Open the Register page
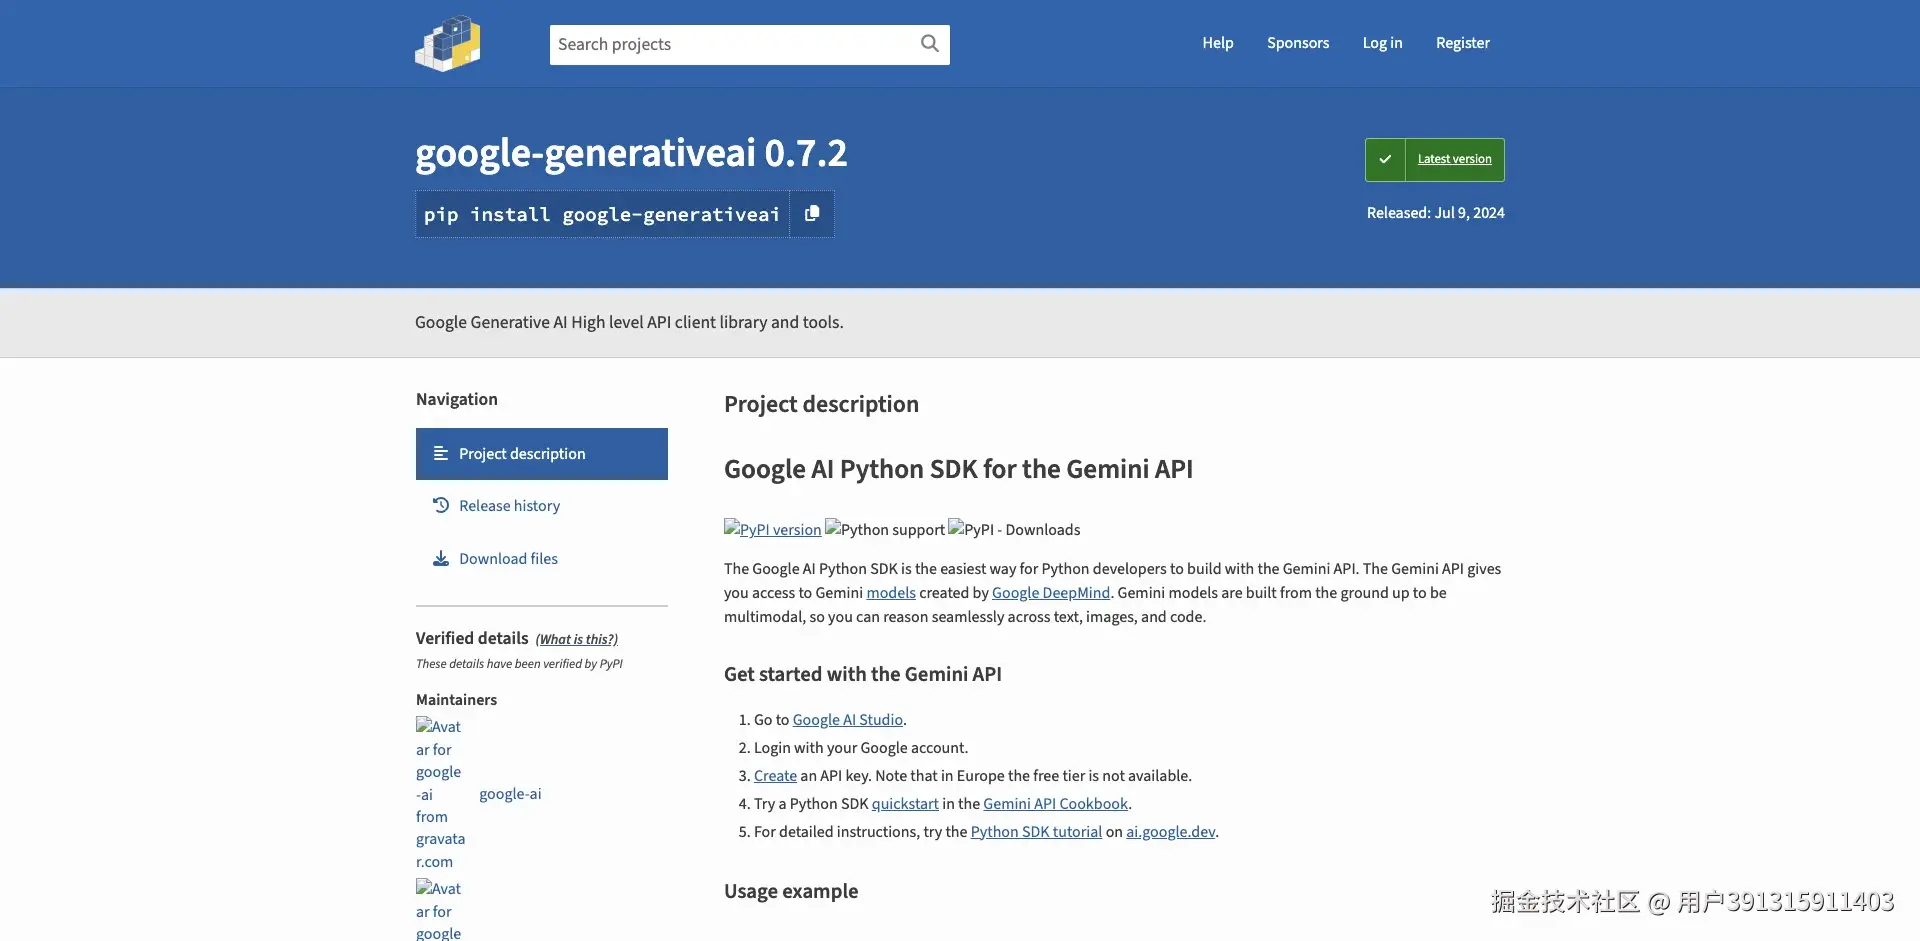 coord(1462,43)
